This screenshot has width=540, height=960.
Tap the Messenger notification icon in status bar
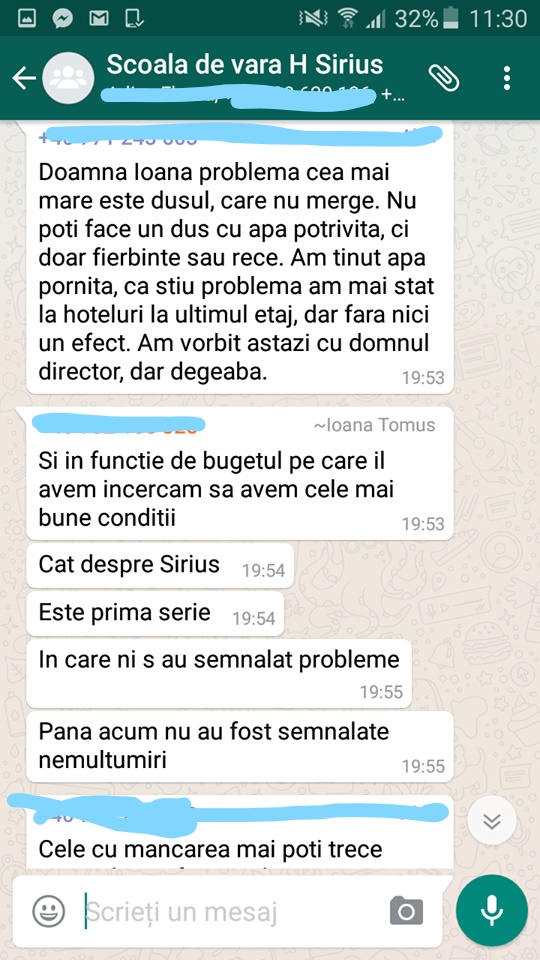[62, 18]
